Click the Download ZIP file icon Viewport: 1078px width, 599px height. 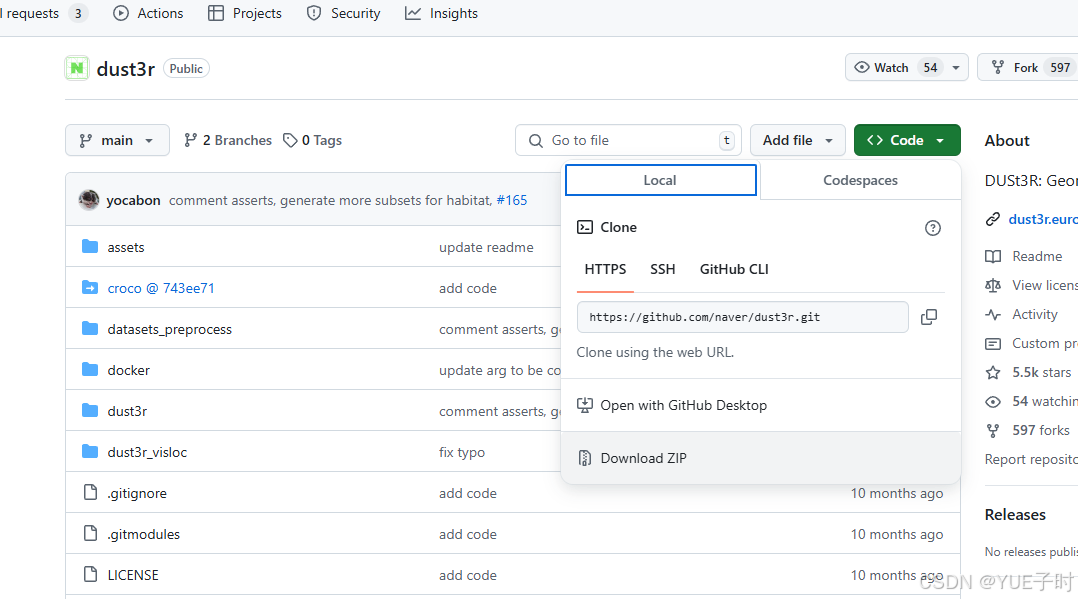(x=585, y=458)
